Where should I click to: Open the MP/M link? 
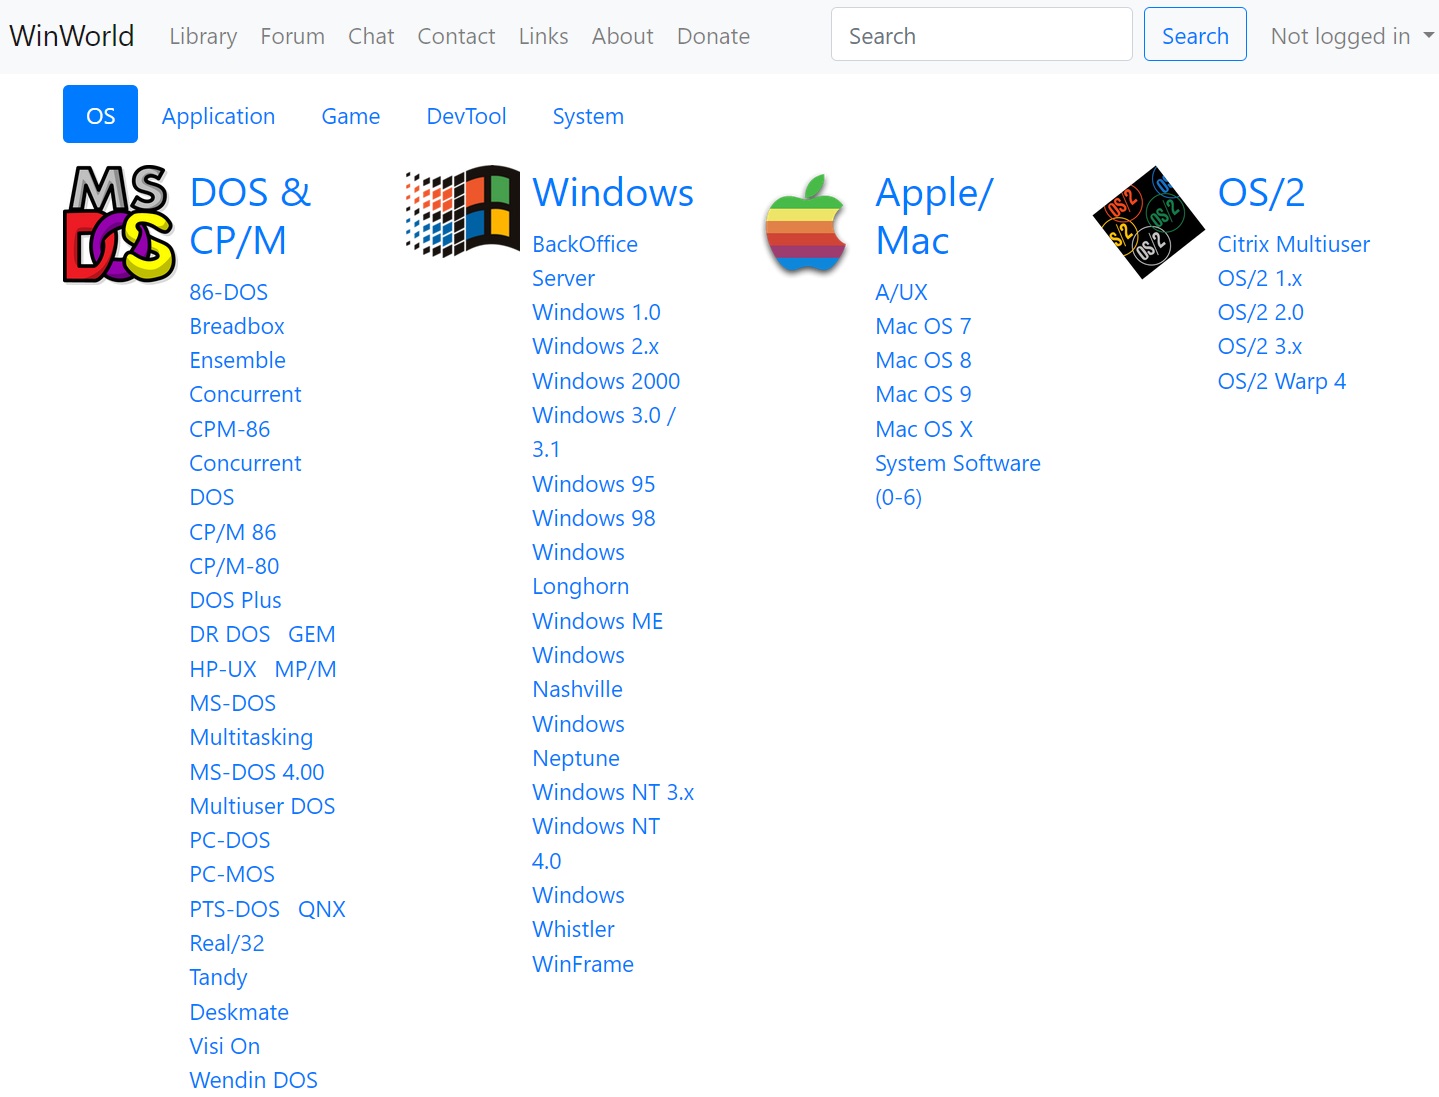pyautogui.click(x=306, y=669)
